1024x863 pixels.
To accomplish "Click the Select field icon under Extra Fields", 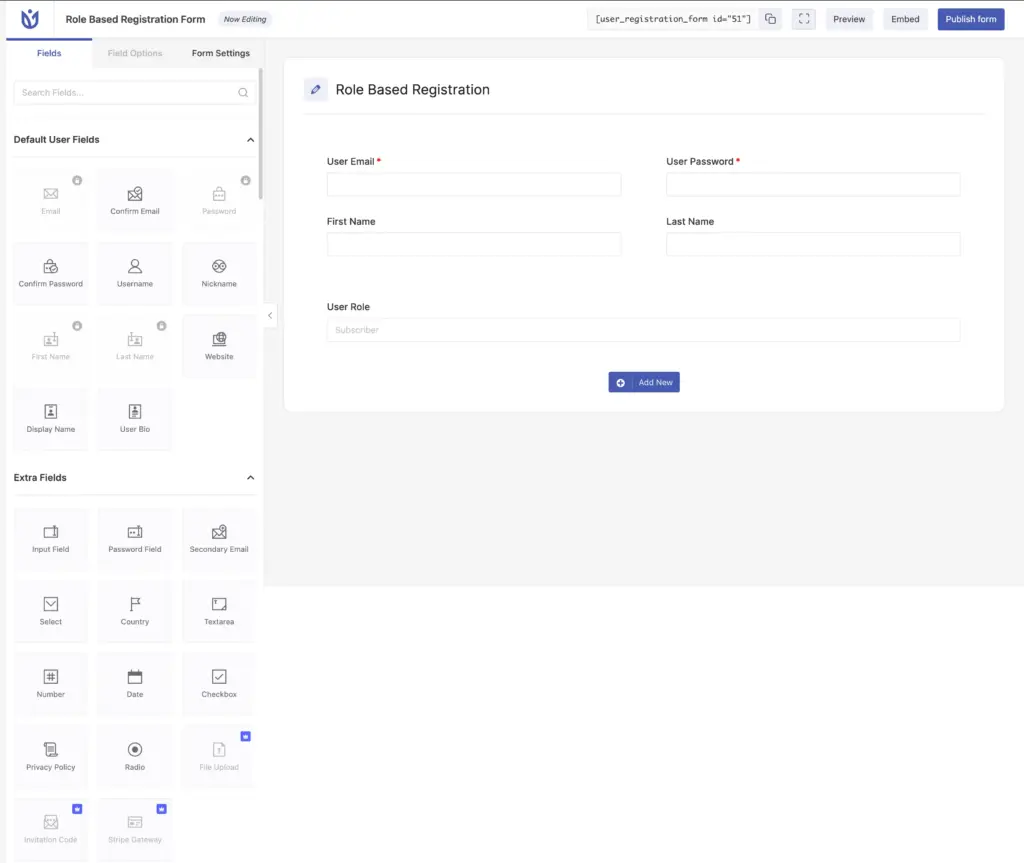I will 50,611.
